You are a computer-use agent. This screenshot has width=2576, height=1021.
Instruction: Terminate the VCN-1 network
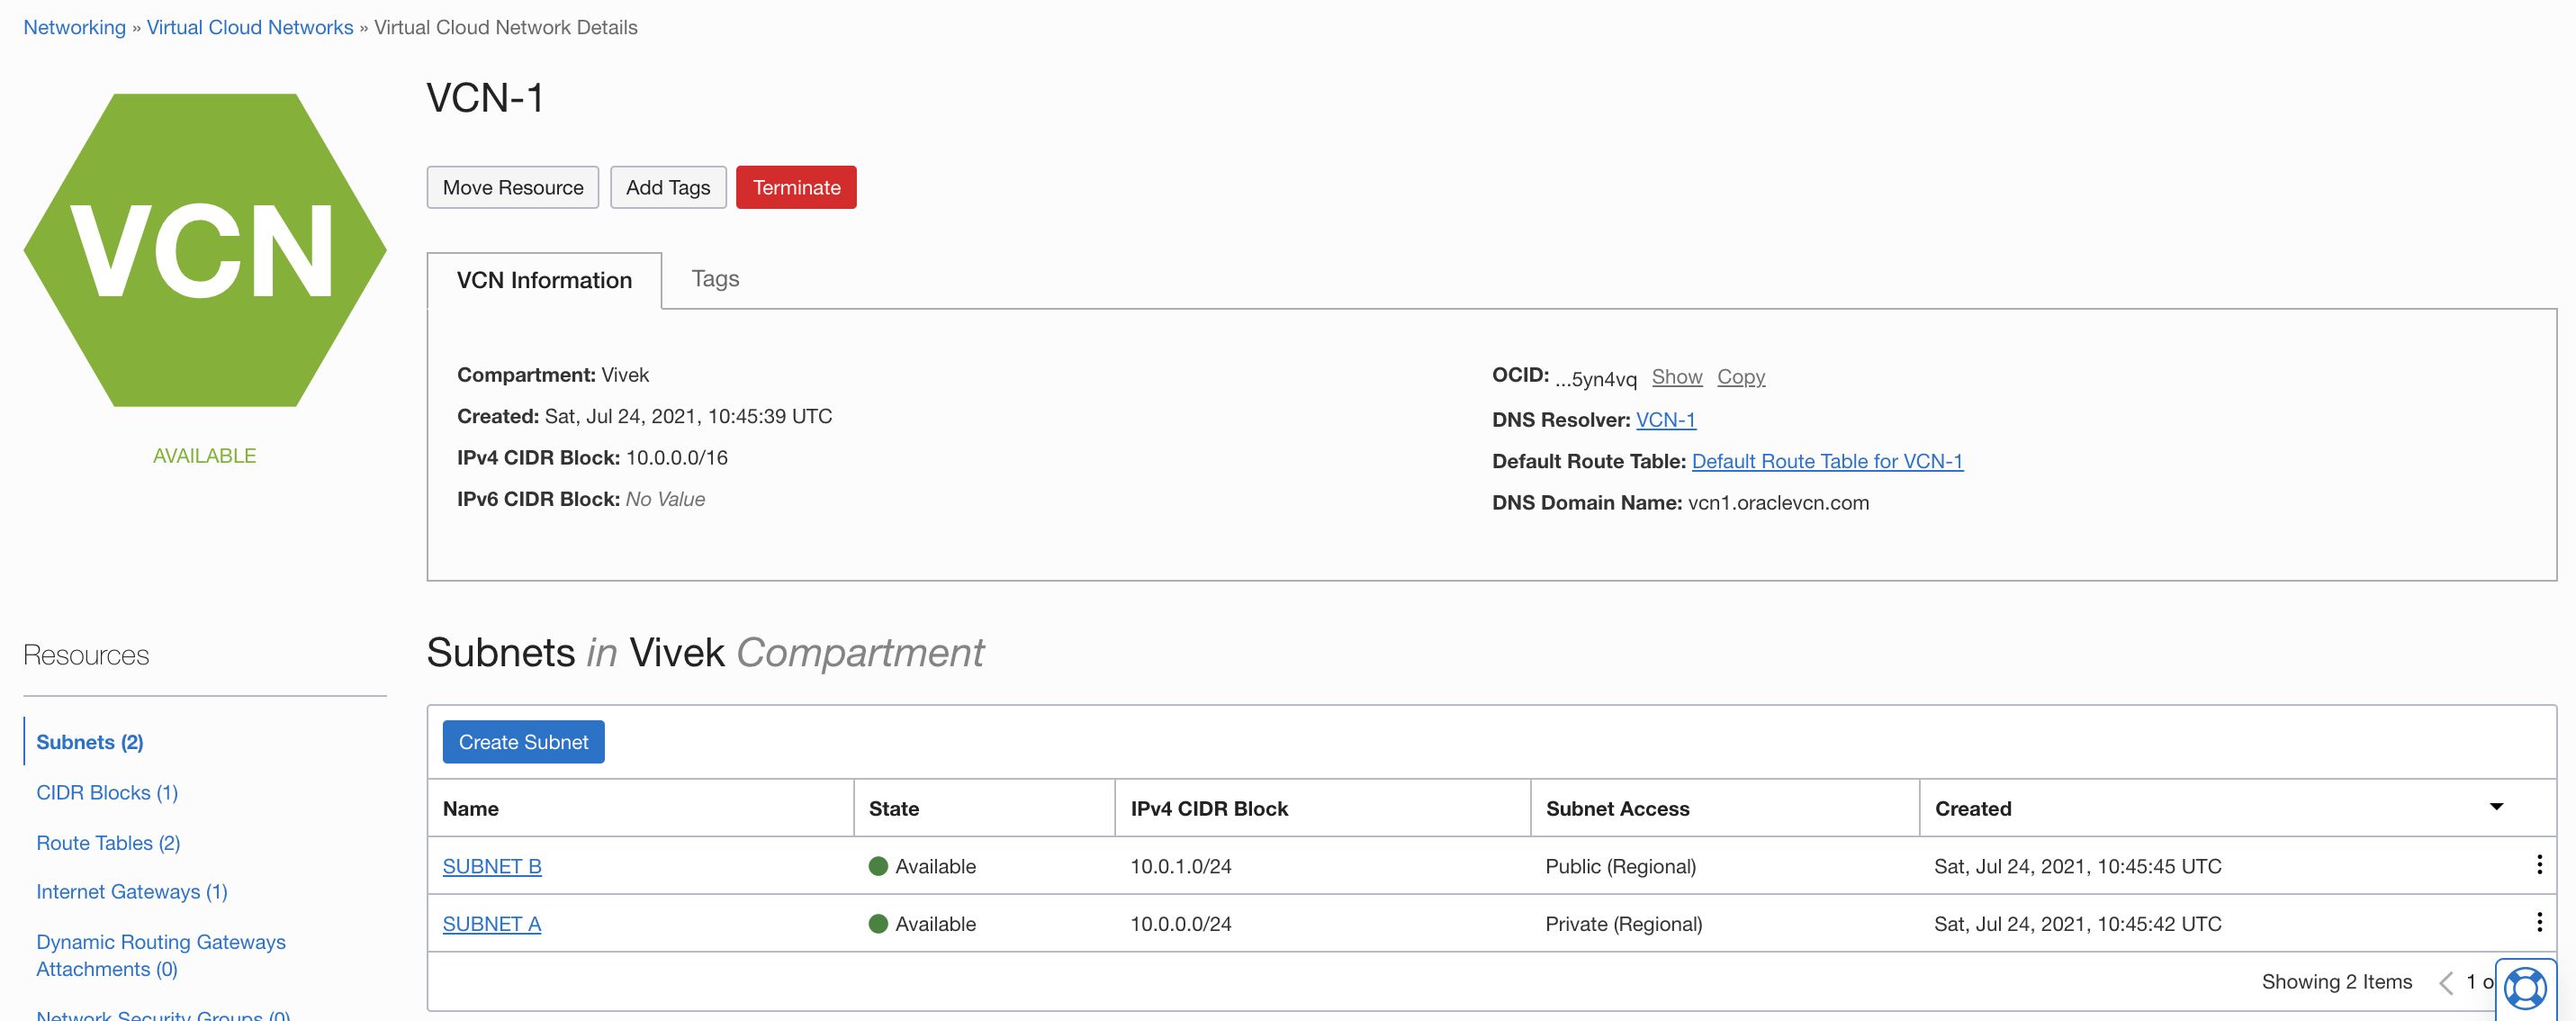(x=795, y=187)
